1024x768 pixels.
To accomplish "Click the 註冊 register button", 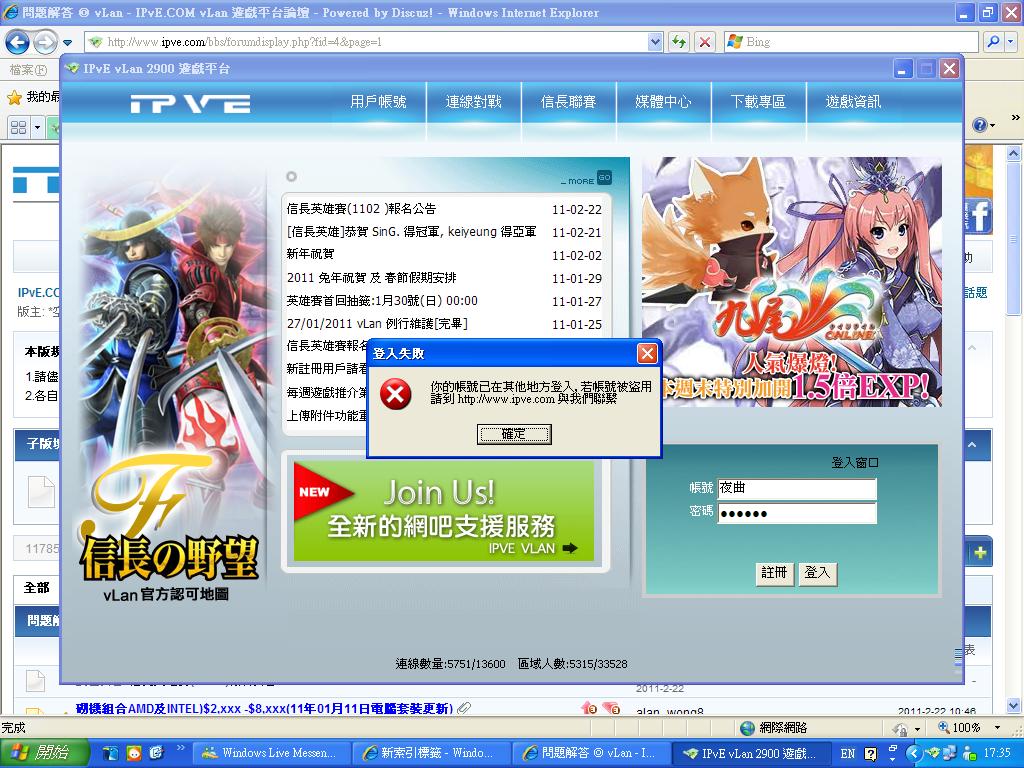I will point(774,573).
